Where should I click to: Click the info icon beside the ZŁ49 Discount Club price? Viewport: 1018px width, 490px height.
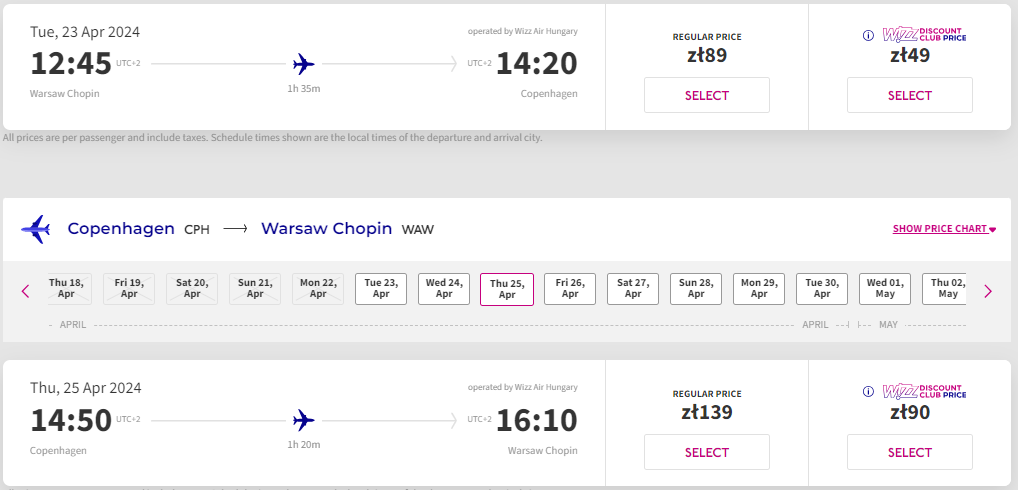868,36
